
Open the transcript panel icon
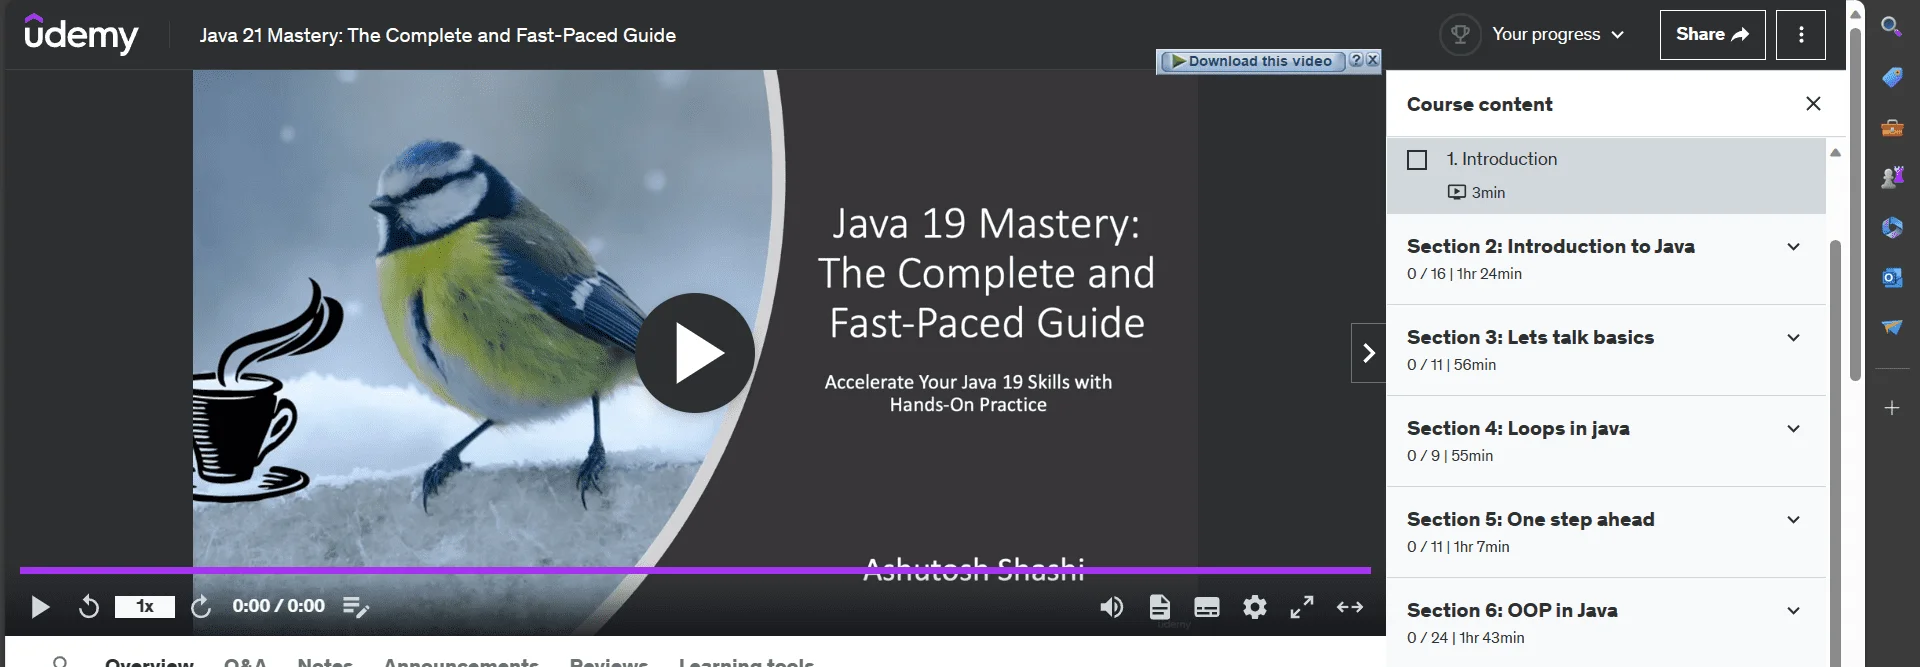[1159, 607]
